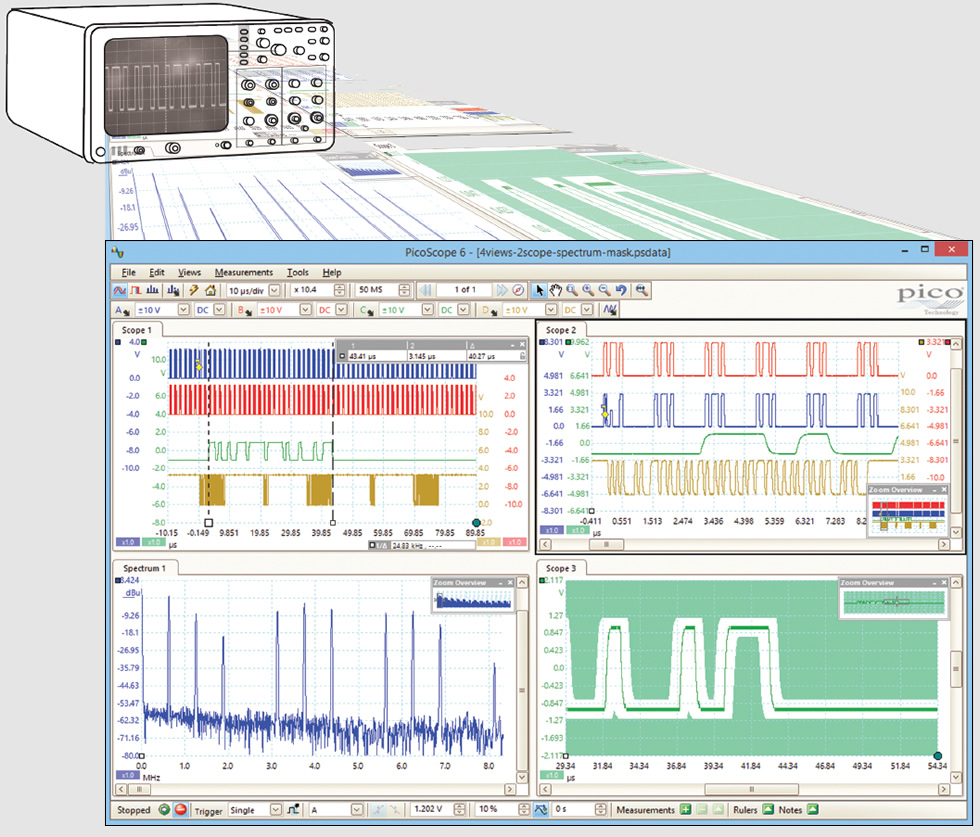Open the Tools menu

point(298,273)
